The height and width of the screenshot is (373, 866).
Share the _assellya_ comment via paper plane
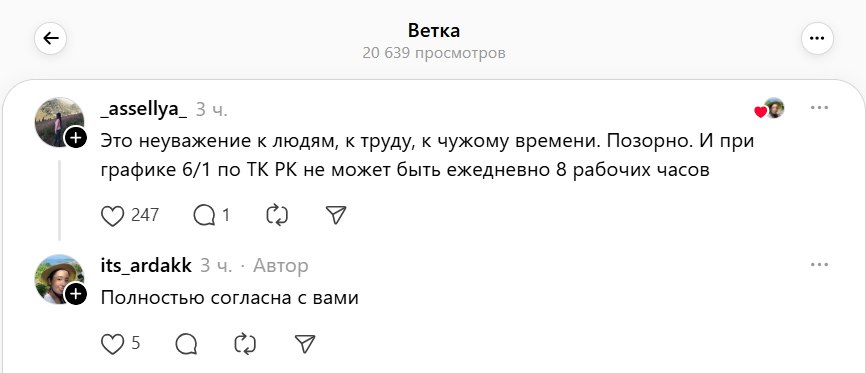click(336, 215)
